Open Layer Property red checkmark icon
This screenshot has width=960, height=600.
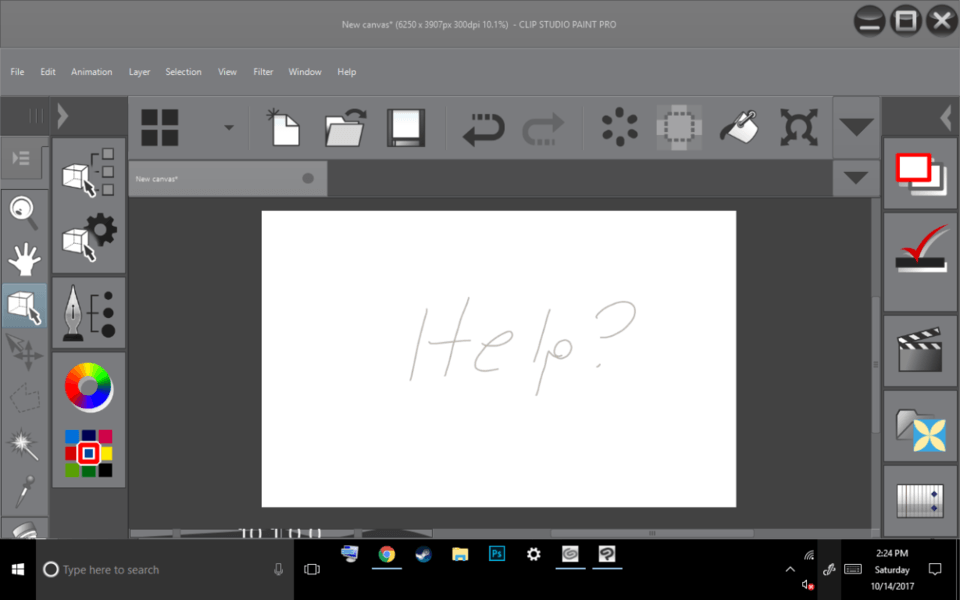[x=920, y=250]
